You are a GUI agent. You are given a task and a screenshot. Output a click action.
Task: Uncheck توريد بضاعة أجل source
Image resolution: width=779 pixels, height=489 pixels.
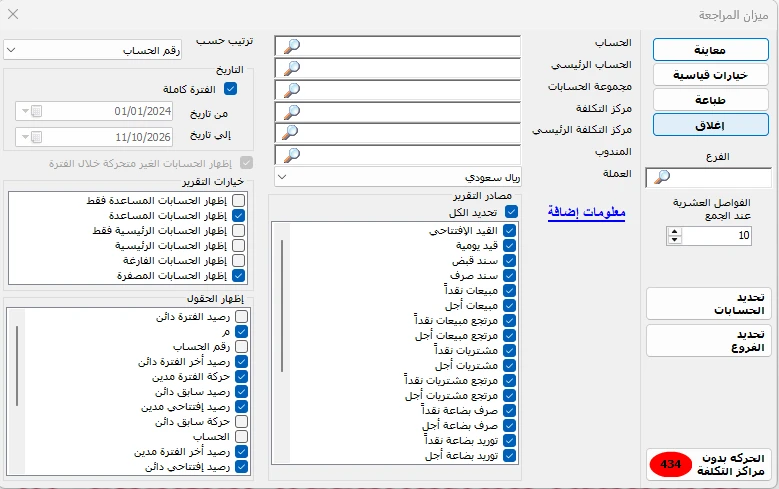click(x=509, y=455)
